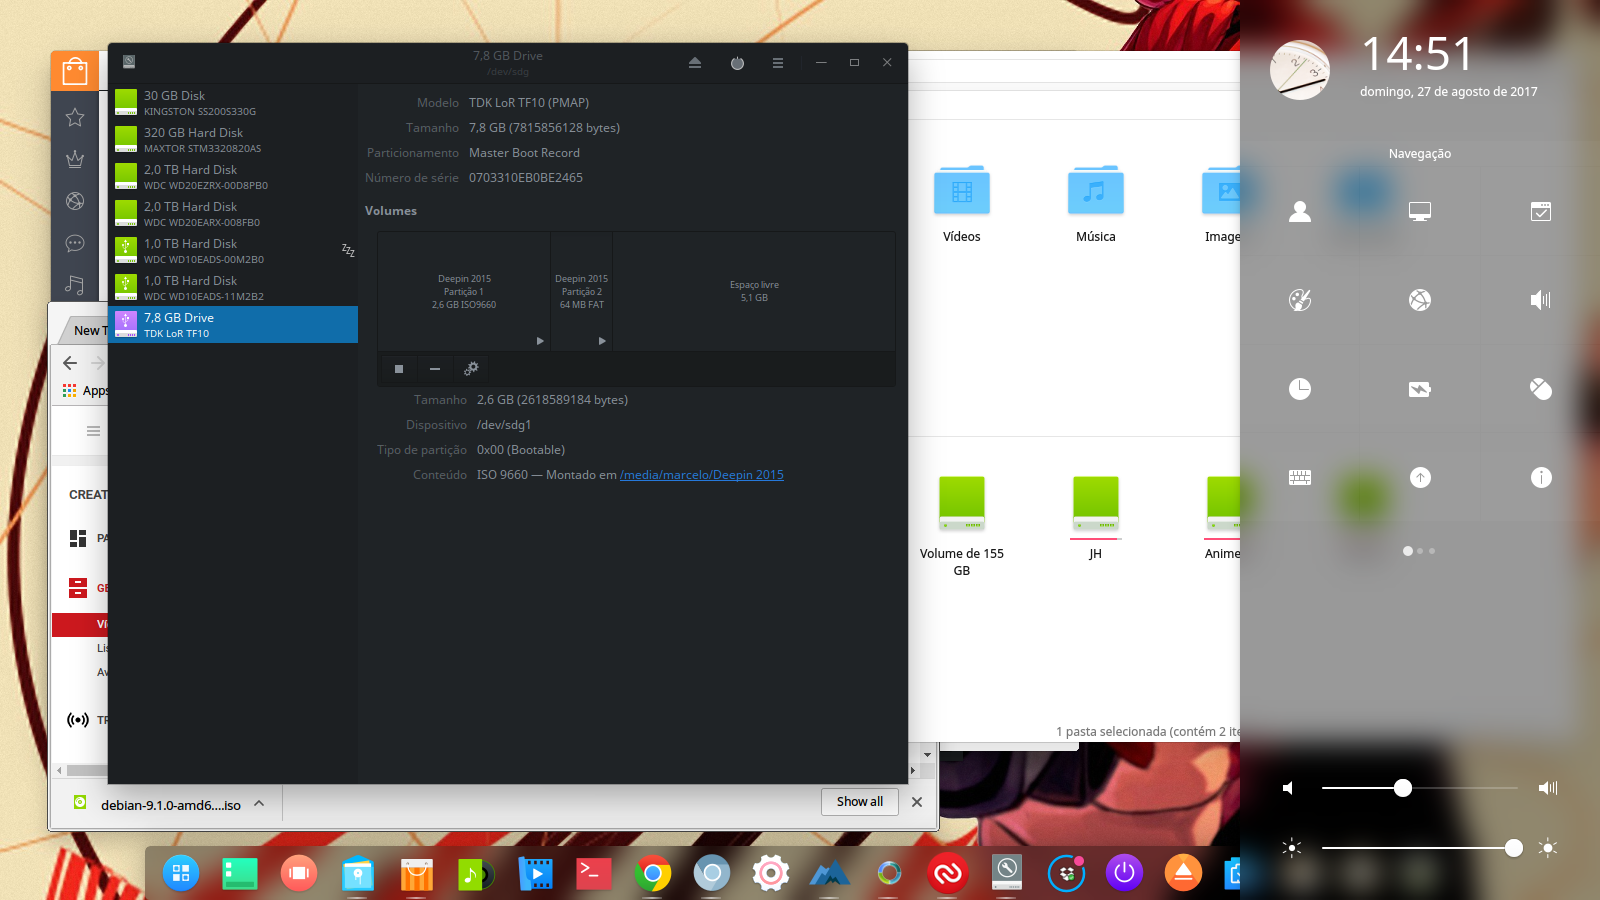Close the browser downloads bar
Screen dimensions: 1600x900
(x=917, y=802)
